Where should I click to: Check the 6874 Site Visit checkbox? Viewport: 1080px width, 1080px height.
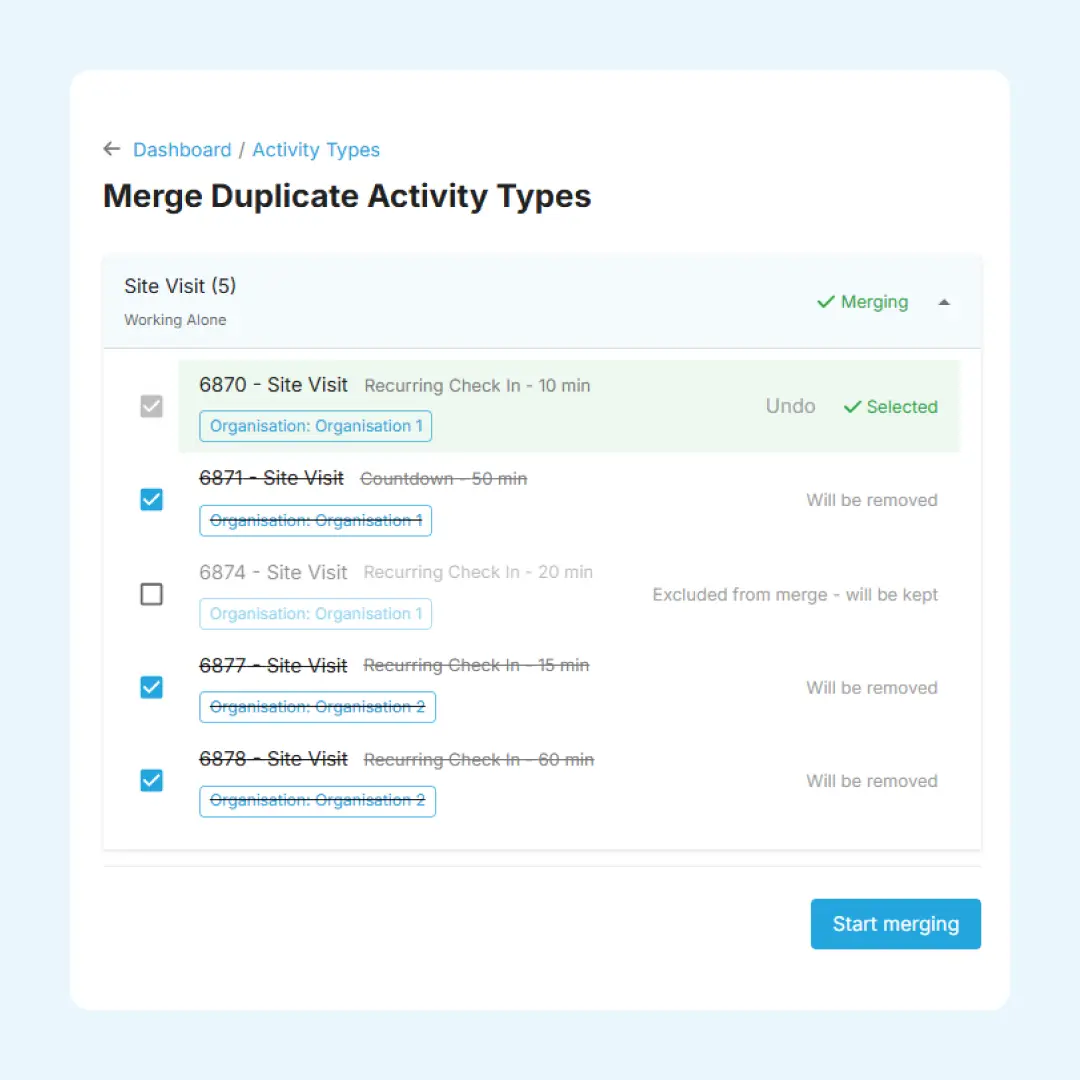151,594
